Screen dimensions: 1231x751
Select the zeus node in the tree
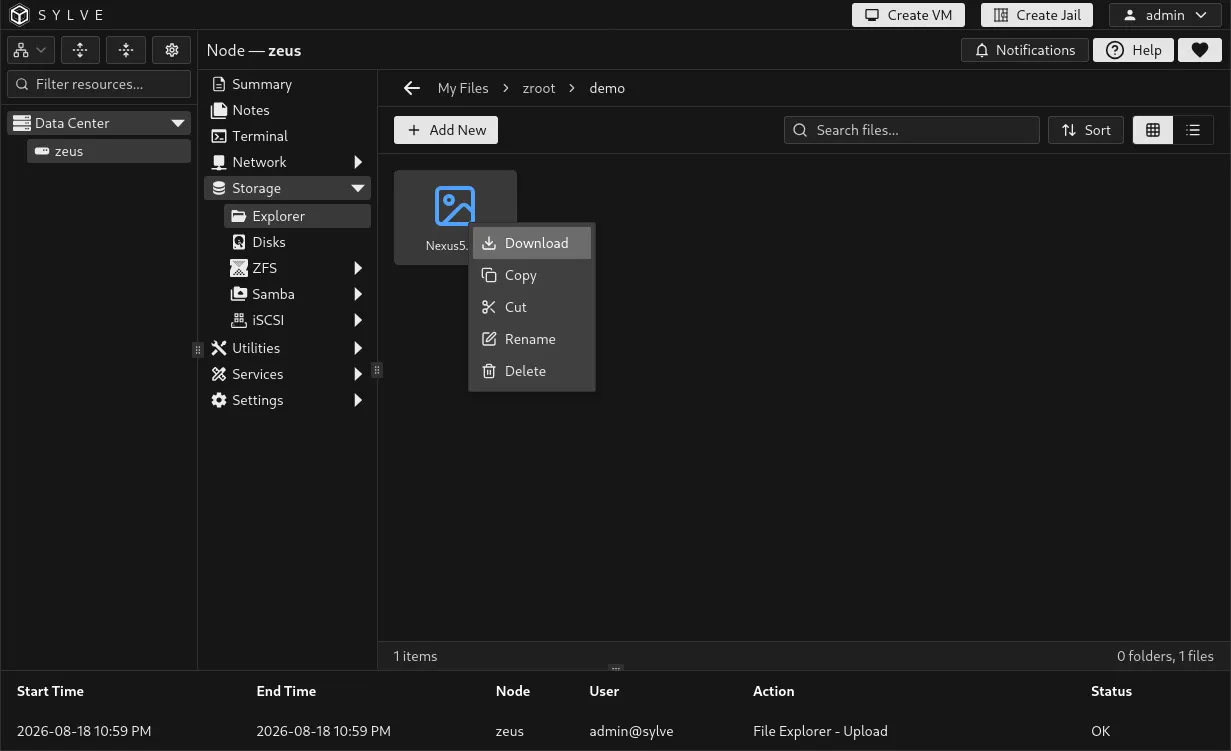[x=109, y=151]
